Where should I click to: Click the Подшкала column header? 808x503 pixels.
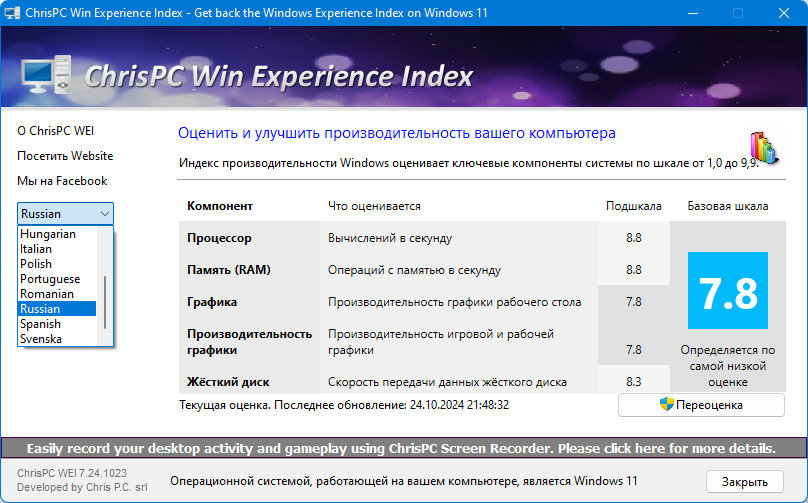(634, 206)
